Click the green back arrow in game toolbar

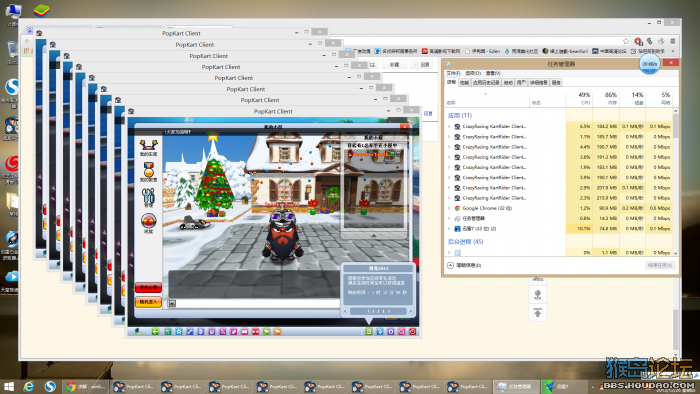click(x=155, y=332)
